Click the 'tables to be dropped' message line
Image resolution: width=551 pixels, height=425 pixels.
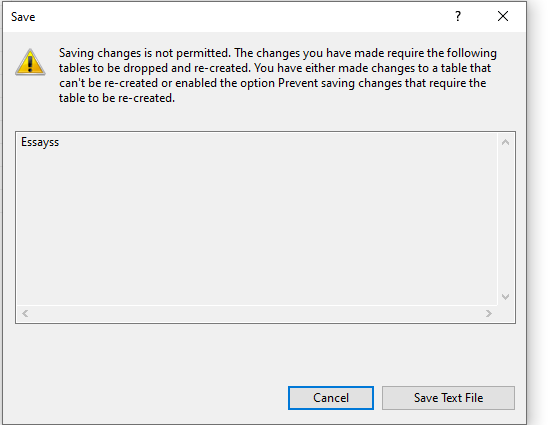click(275, 68)
